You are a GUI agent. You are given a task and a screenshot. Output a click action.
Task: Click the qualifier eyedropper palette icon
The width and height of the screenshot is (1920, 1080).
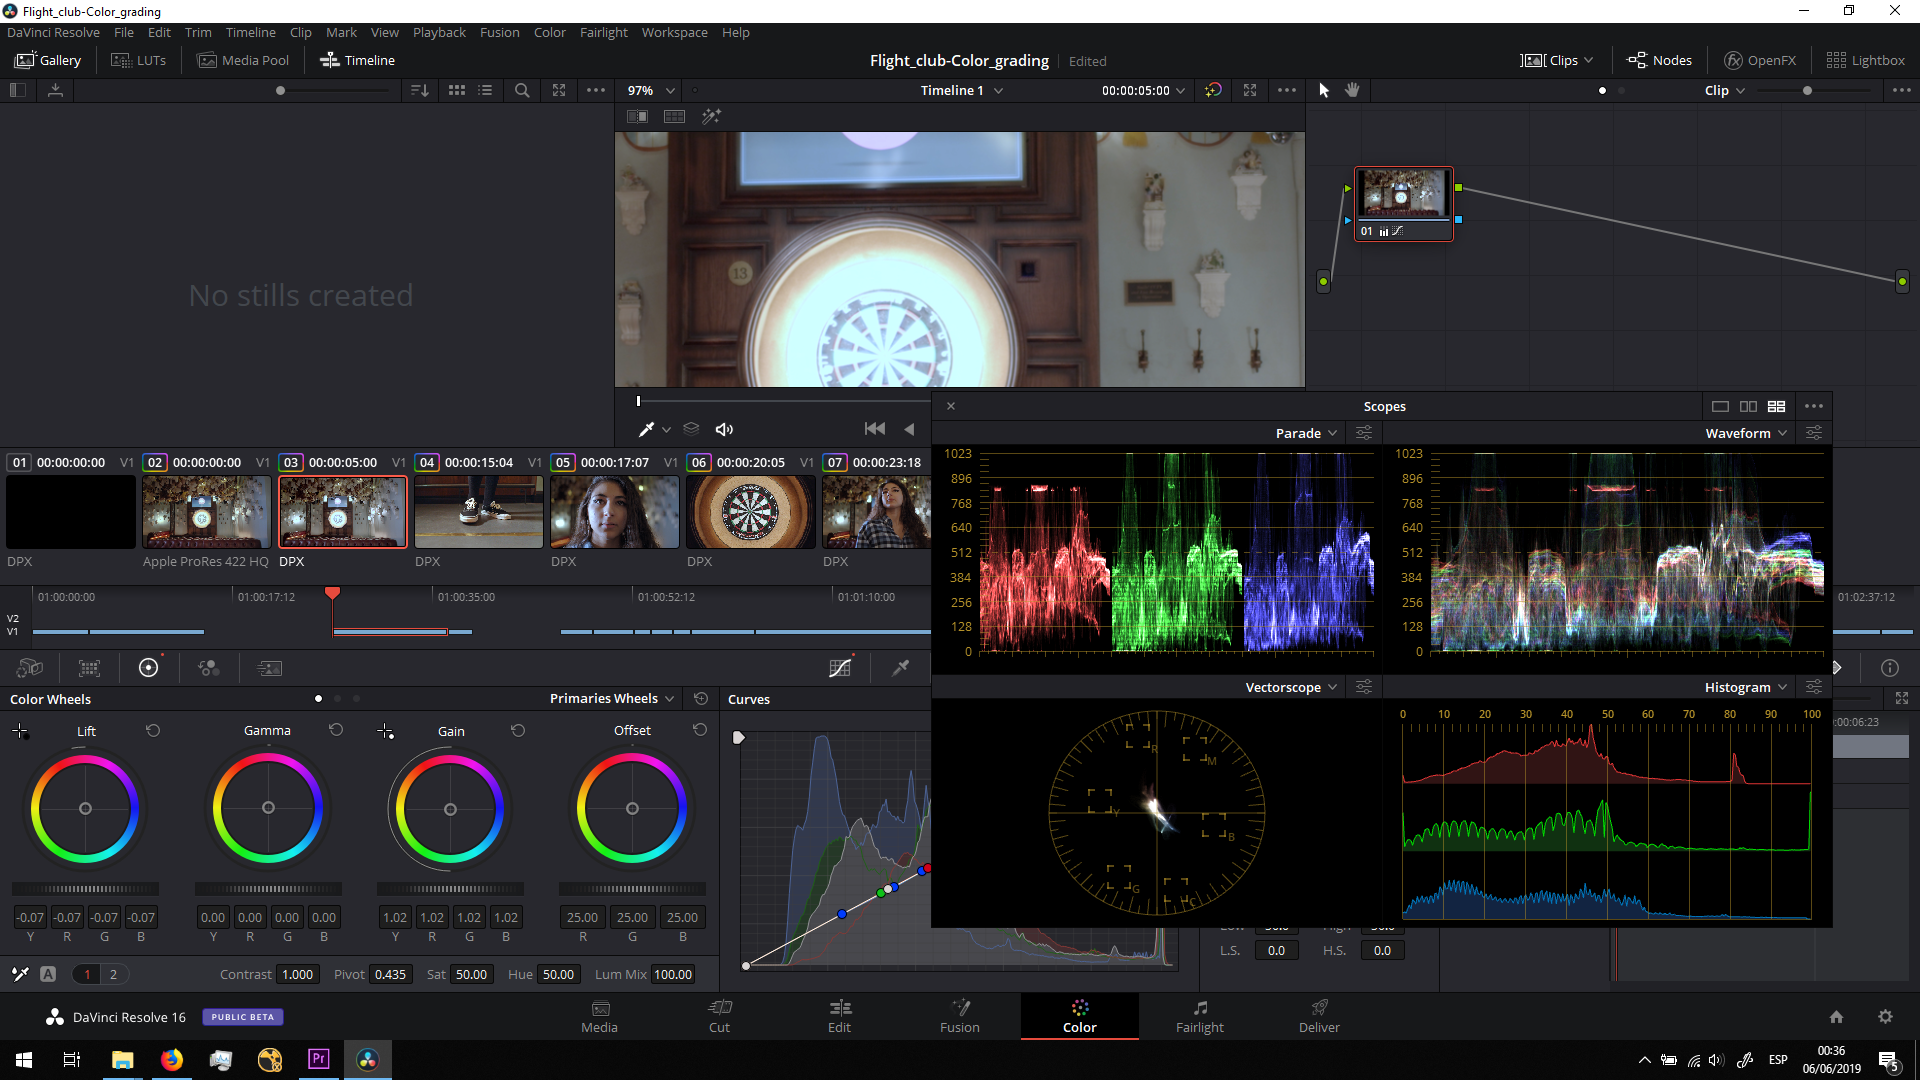coord(900,668)
